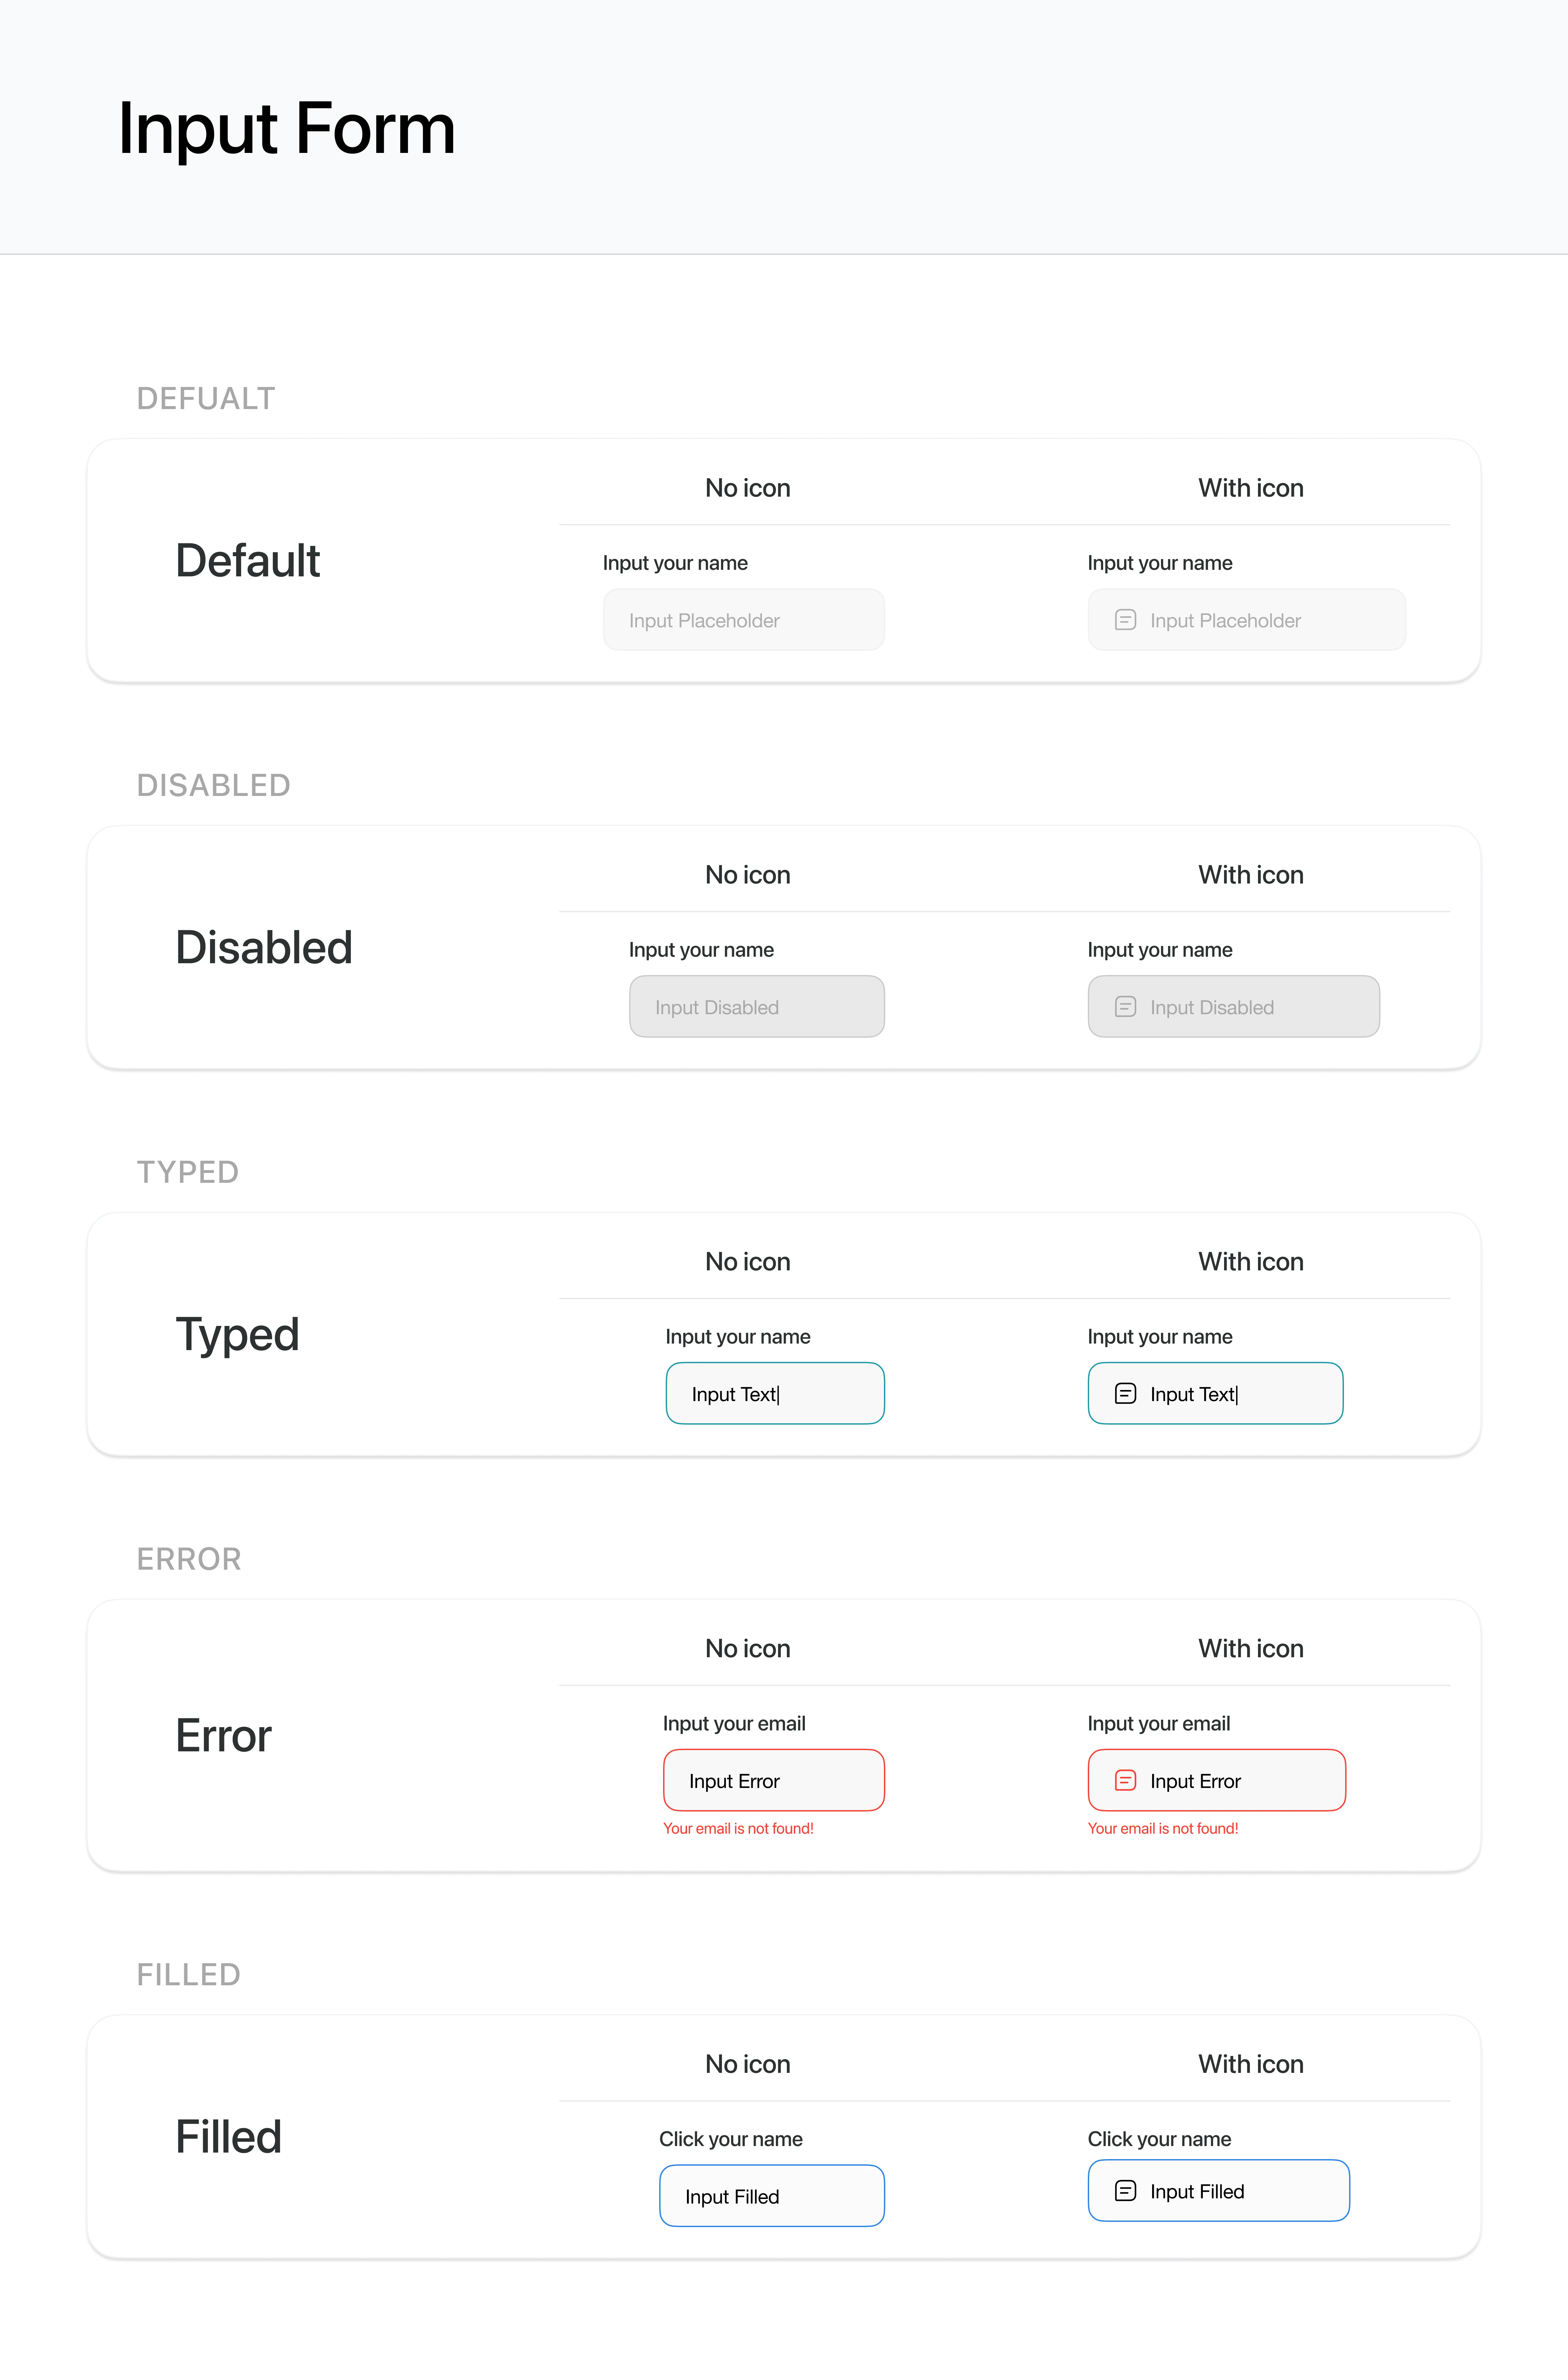This screenshot has width=1568, height=2380.
Task: Click the error message under no-icon email
Action: (x=738, y=1828)
